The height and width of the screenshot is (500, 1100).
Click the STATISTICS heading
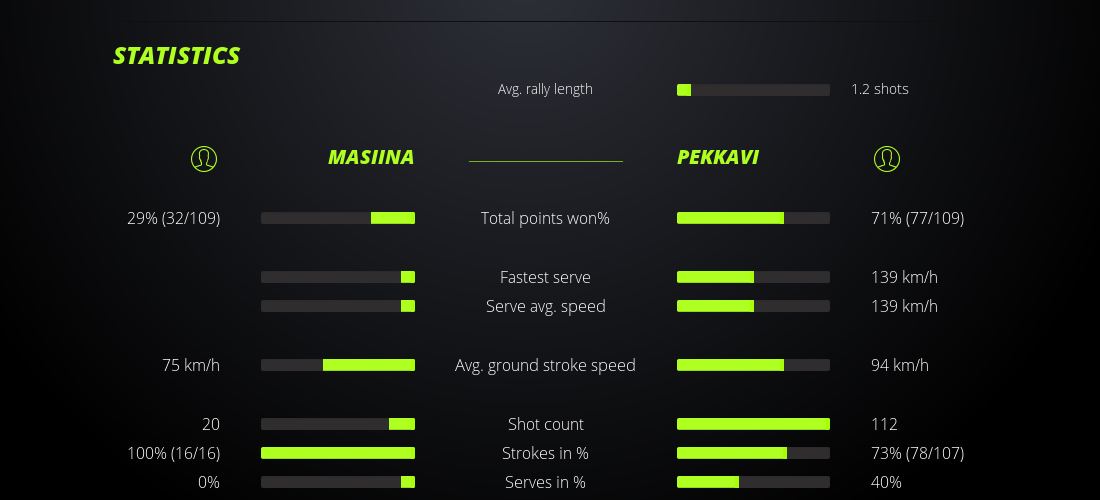tap(177, 56)
